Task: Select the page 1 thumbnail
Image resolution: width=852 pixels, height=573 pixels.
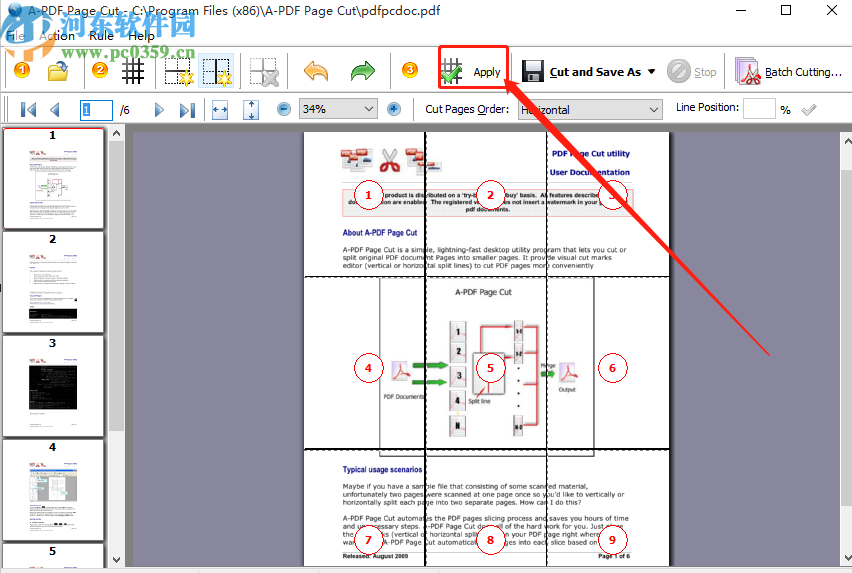Action: point(53,178)
